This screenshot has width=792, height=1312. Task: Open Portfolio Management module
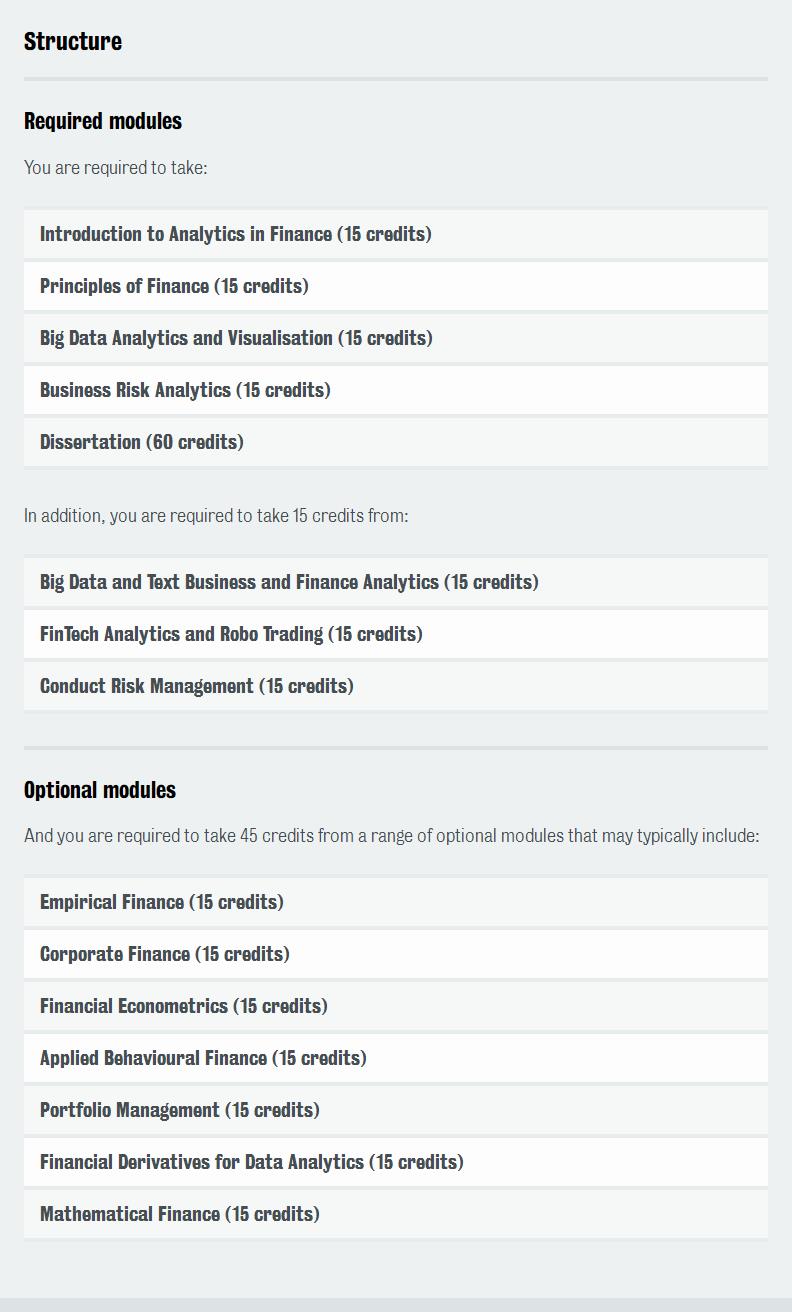coord(396,1110)
